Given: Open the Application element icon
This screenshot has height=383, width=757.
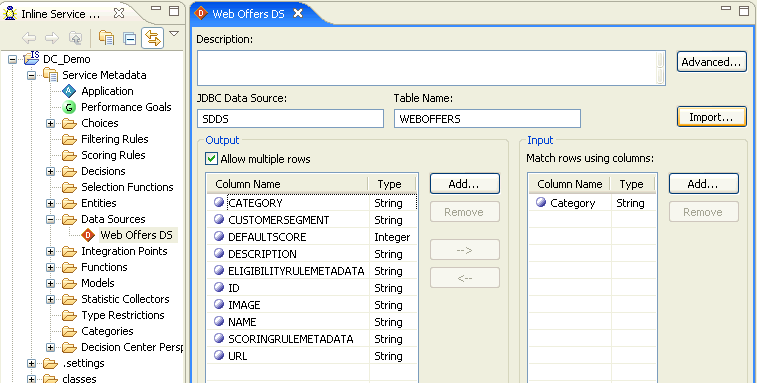Looking at the screenshot, I should coord(69,91).
